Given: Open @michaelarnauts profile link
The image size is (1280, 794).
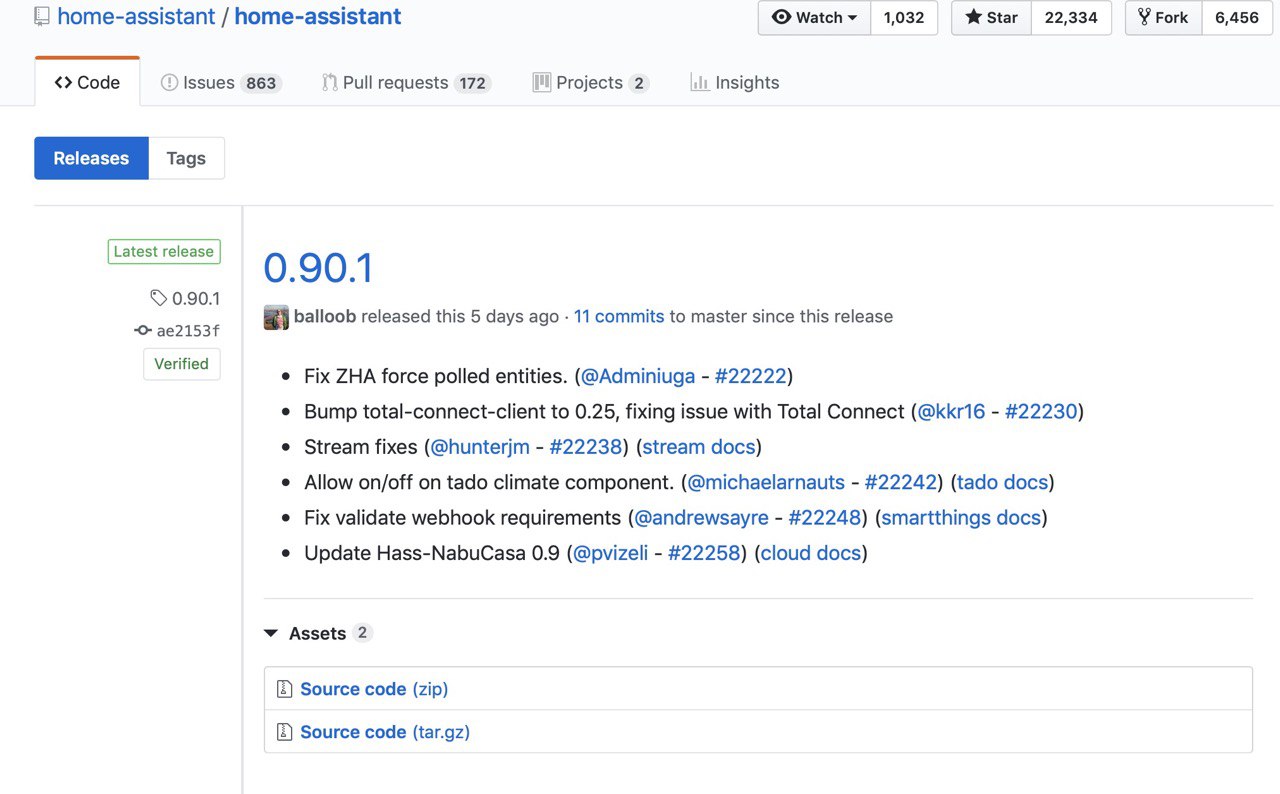Looking at the screenshot, I should click(x=767, y=482).
